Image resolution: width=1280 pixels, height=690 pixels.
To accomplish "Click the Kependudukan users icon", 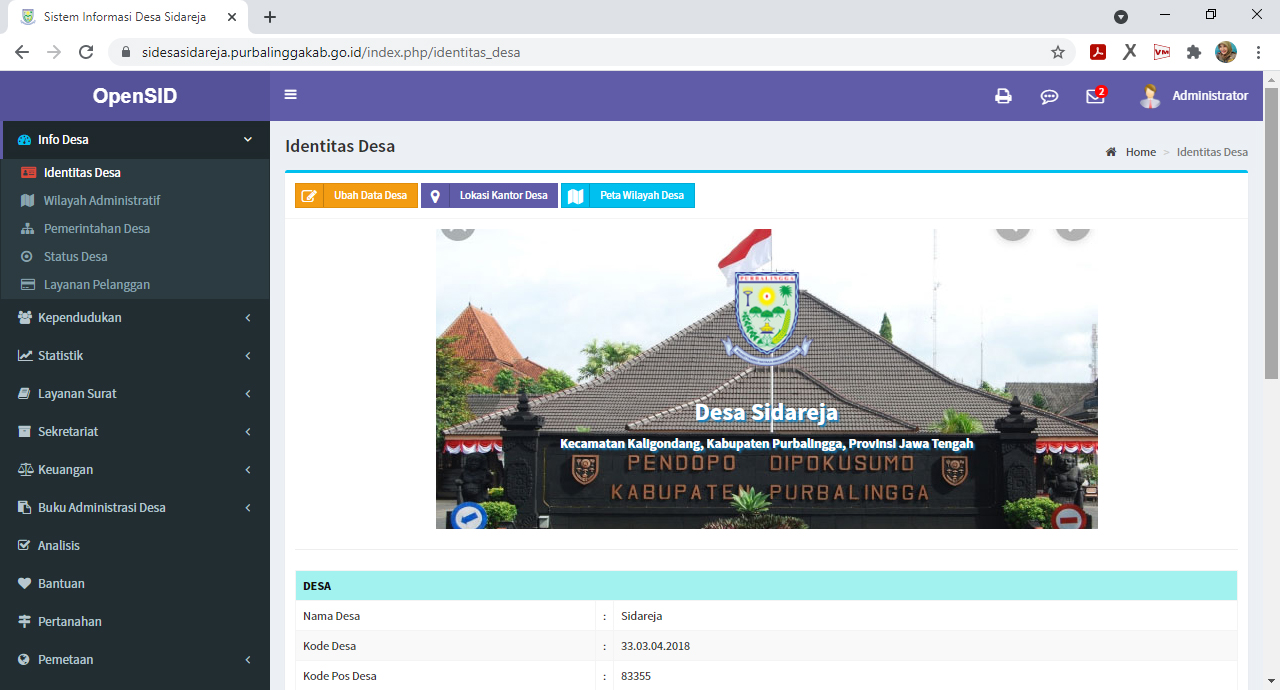I will tap(25, 318).
